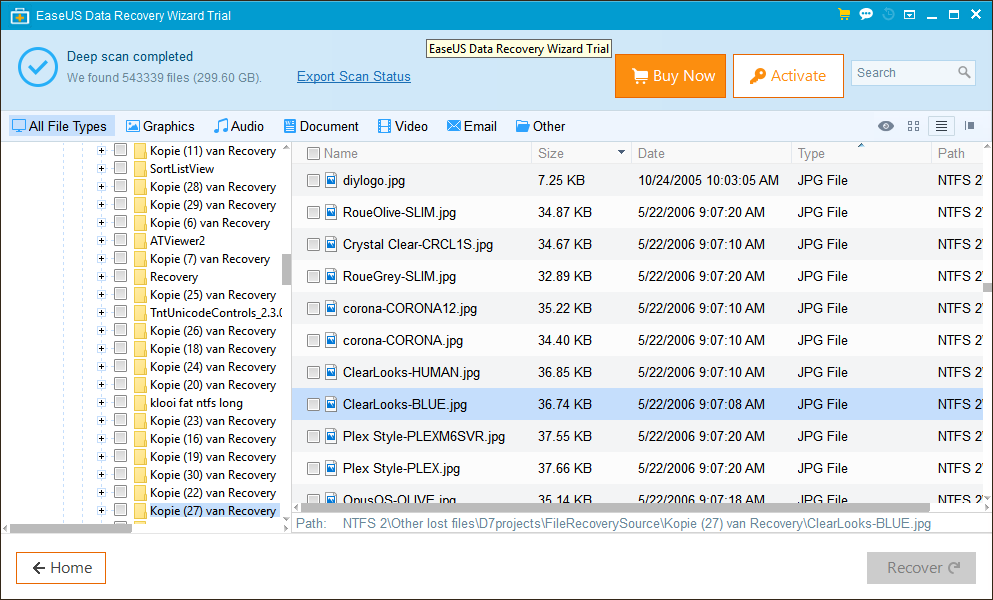The width and height of the screenshot is (993, 600).
Task: Switch to details list view
Action: [940, 126]
